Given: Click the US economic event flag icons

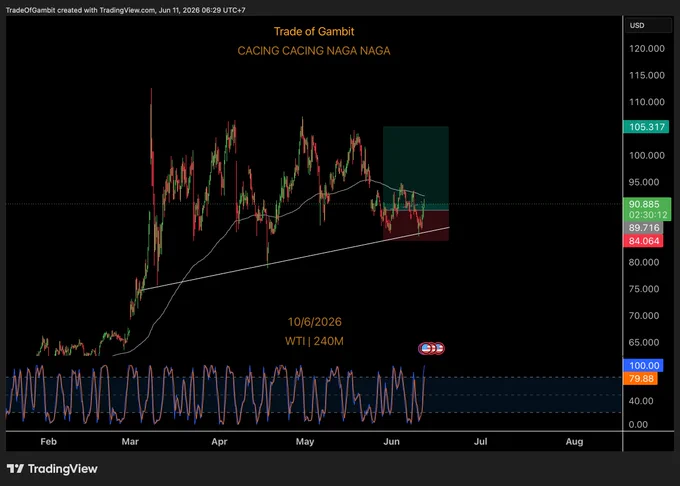Looking at the screenshot, I should click(x=432, y=348).
